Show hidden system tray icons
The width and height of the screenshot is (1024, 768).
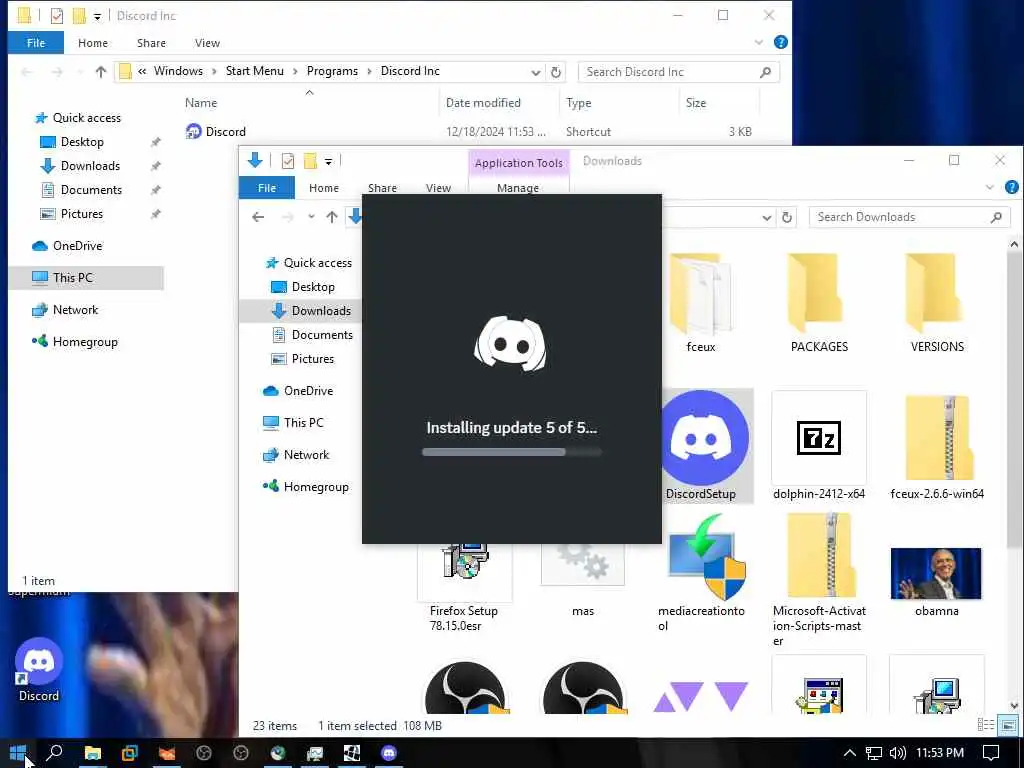[849, 753]
